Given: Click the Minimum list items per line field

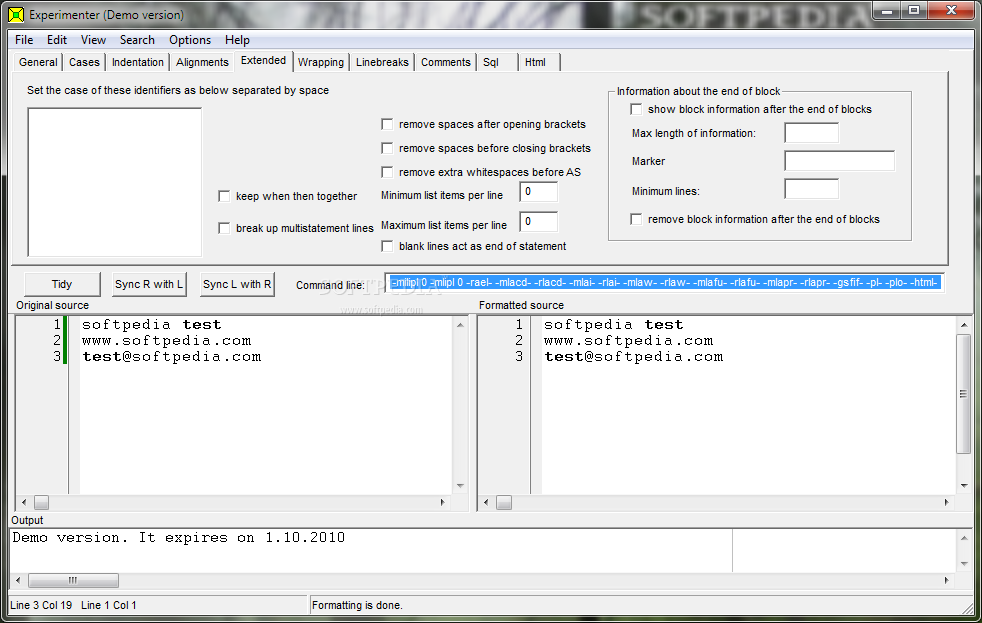Looking at the screenshot, I should point(539,192).
